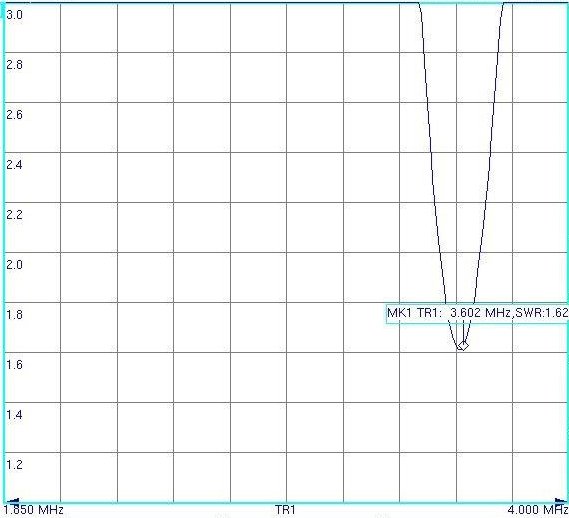Click the MK1 diamond marker on trace
The width and height of the screenshot is (569, 518).
click(x=463, y=346)
